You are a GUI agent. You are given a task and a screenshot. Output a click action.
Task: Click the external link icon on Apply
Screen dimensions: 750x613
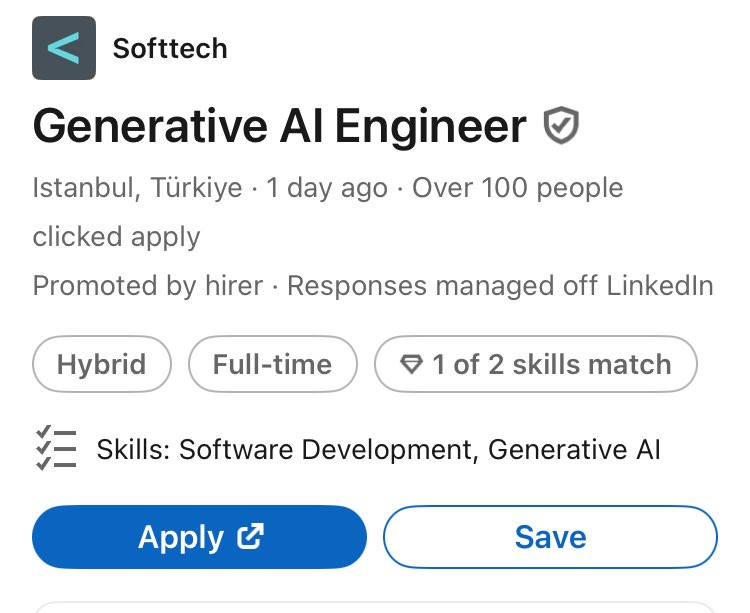click(x=250, y=537)
